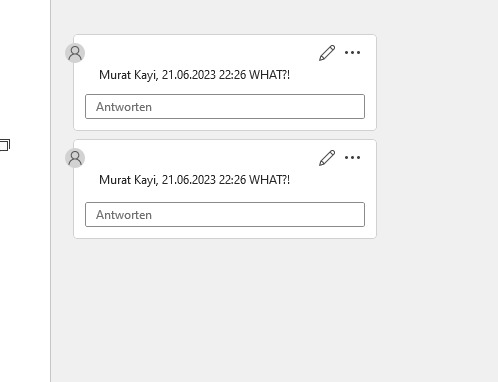Select the first comment's text line
This screenshot has height=382, width=498.
pos(194,75)
